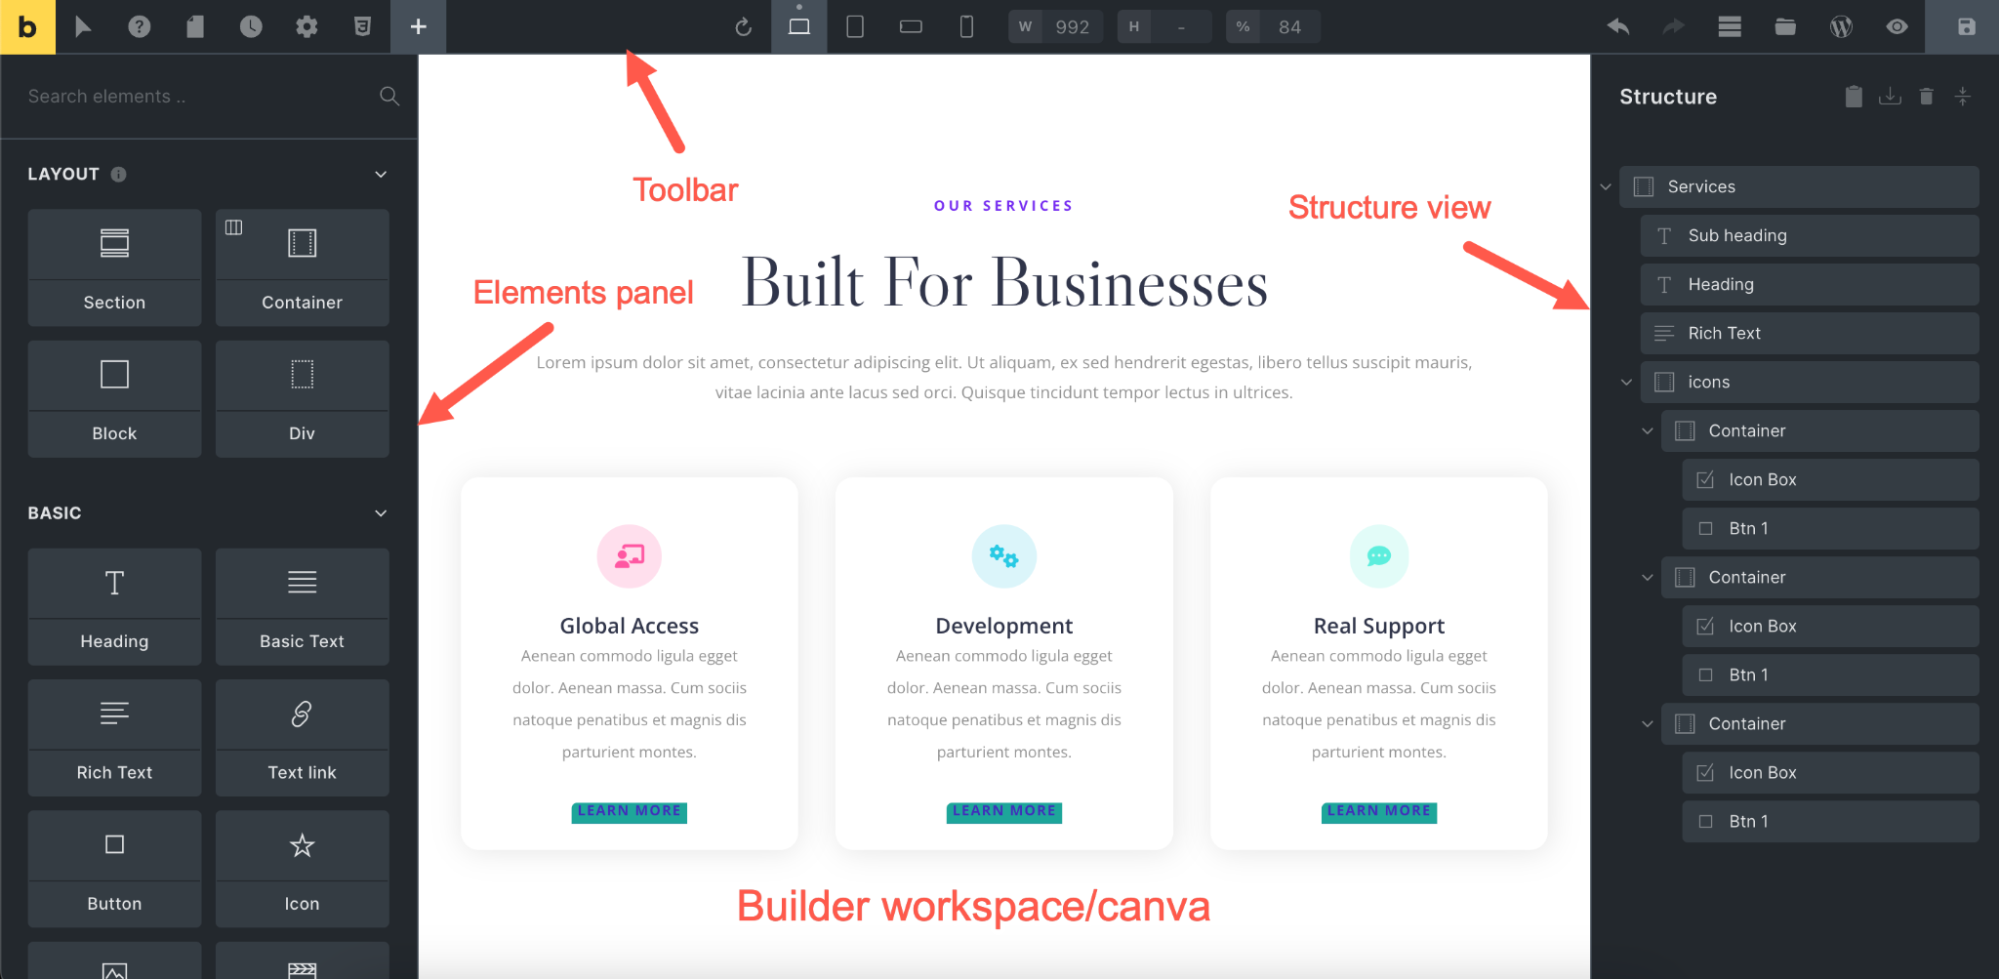The image size is (1999, 980).
Task: Delete structure using the trash icon
Action: point(1925,96)
